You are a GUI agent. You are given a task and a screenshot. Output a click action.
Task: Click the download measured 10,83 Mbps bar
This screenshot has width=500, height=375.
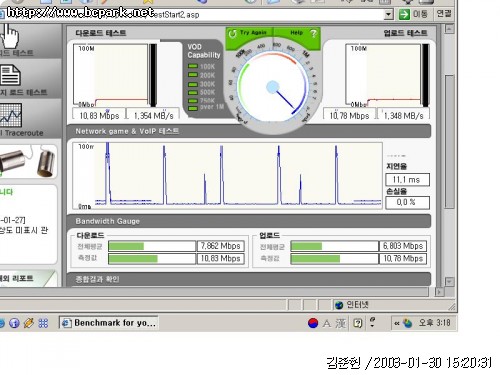tap(152, 259)
